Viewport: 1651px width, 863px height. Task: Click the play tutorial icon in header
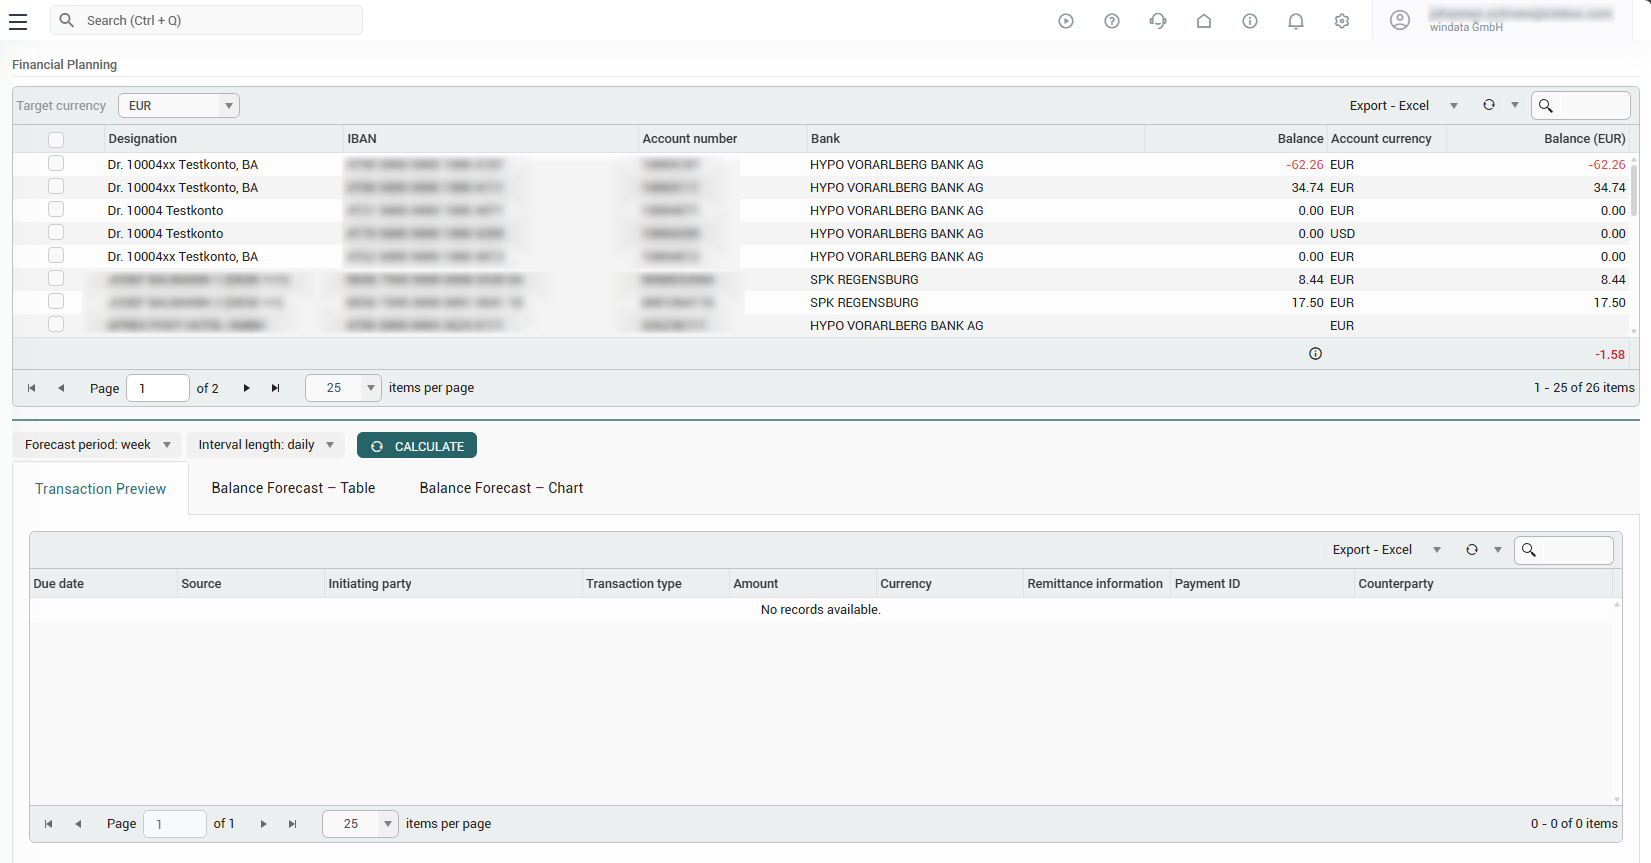(1065, 21)
